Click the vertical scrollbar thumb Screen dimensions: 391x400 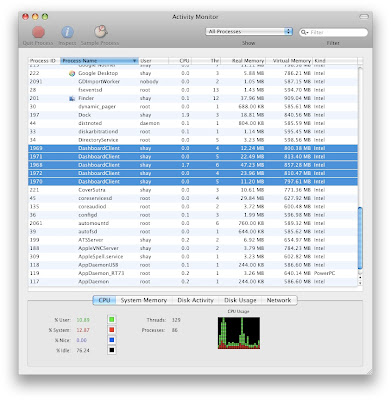pos(360,238)
